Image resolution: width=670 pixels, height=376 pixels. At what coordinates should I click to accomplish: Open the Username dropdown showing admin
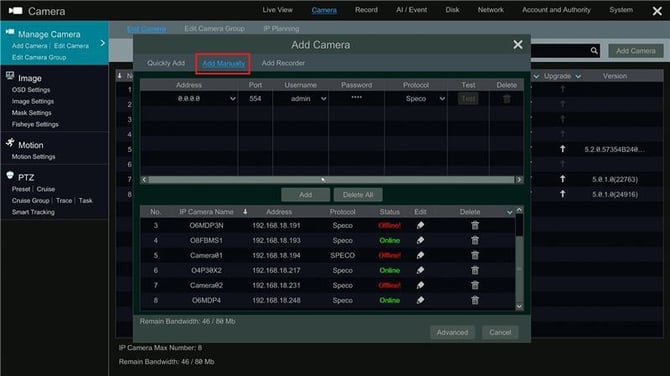[323, 99]
